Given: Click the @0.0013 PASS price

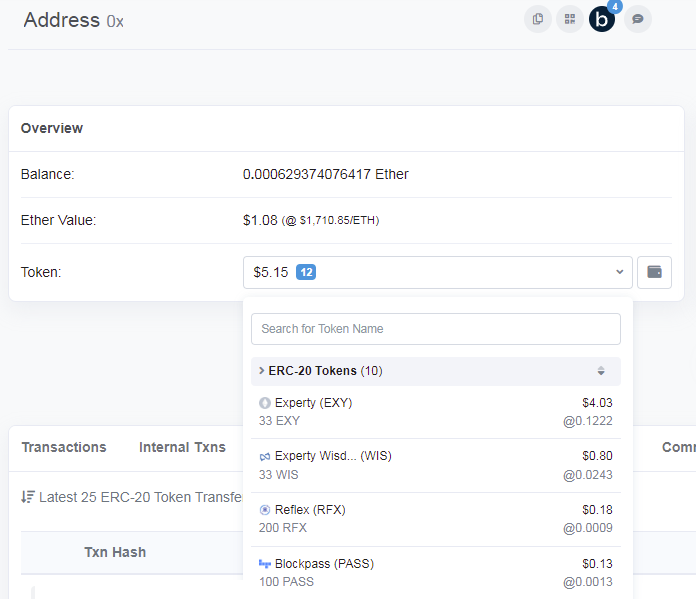Looking at the screenshot, I should 588,582.
